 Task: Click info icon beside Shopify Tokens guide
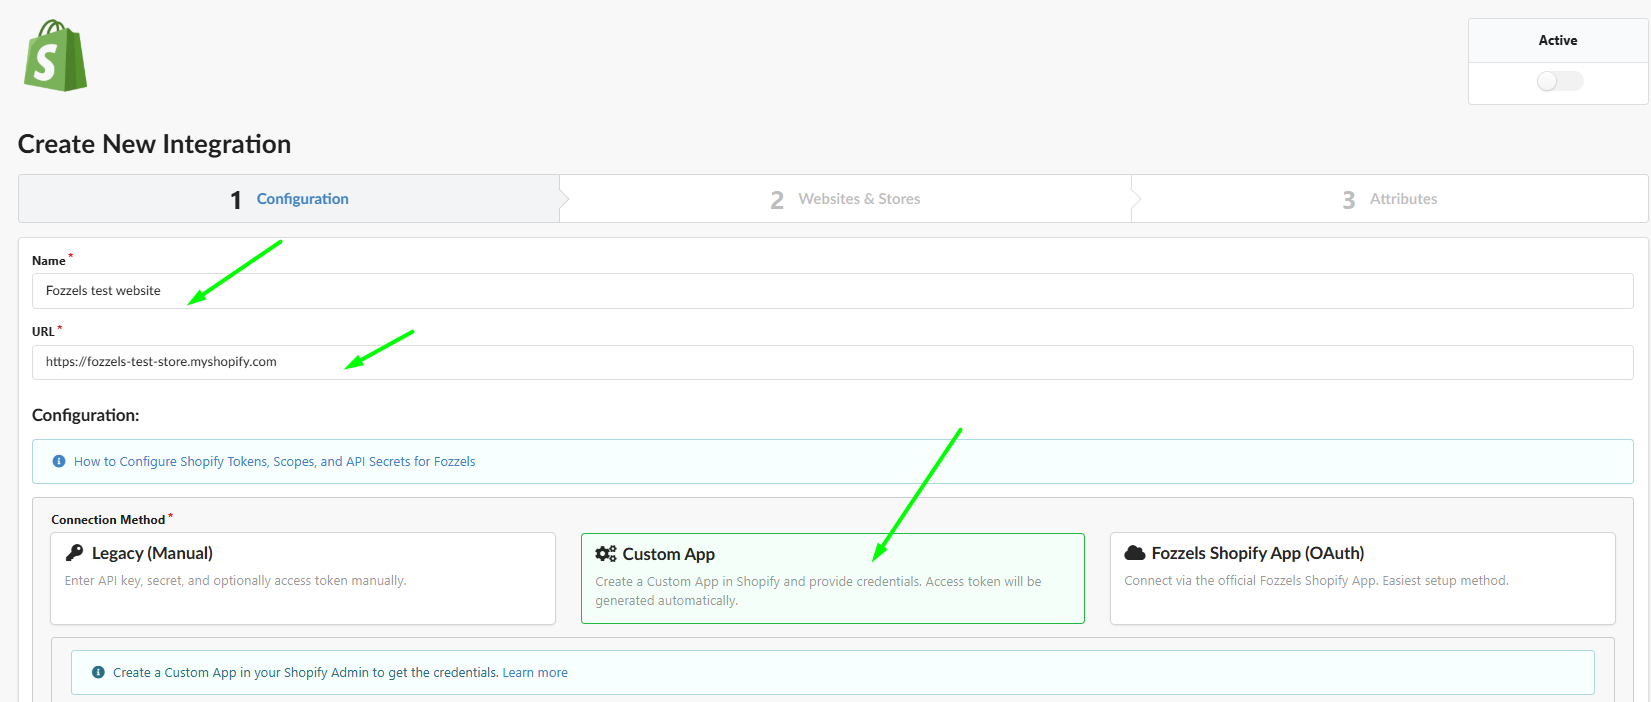[x=59, y=462]
